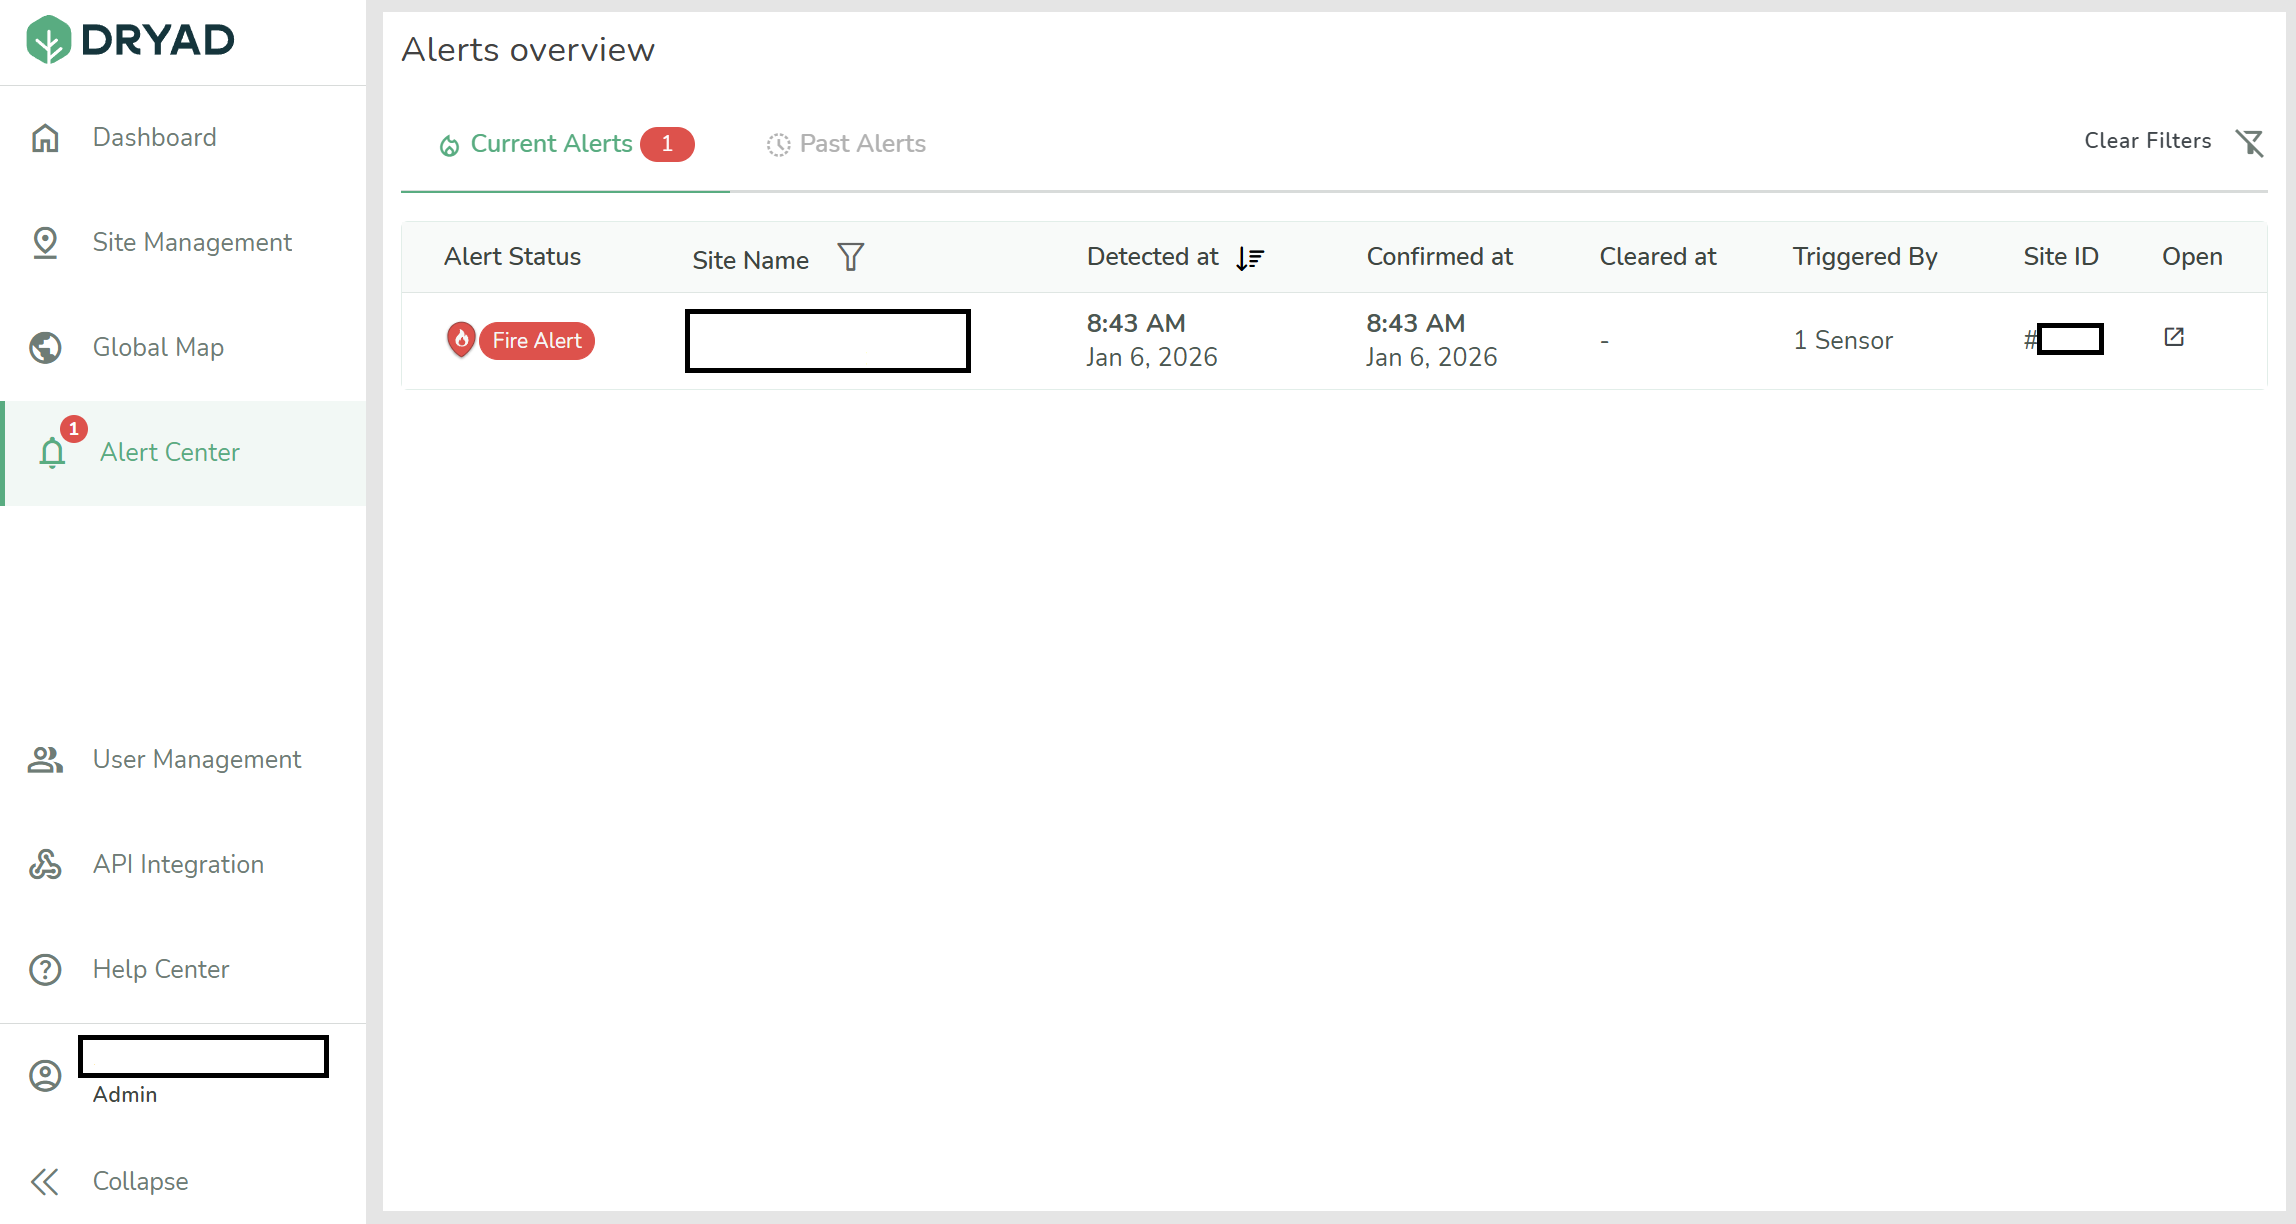Open Site Management pin icon
The width and height of the screenshot is (2296, 1224).
[x=45, y=243]
